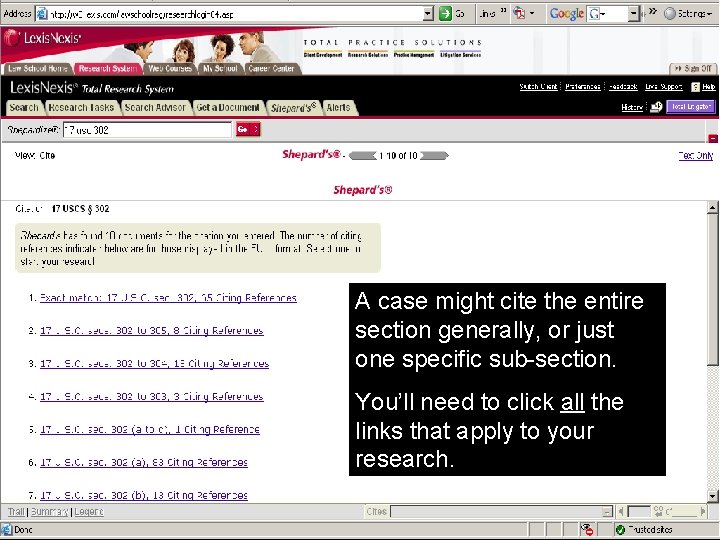Open the Career Center tab

click(x=271, y=68)
